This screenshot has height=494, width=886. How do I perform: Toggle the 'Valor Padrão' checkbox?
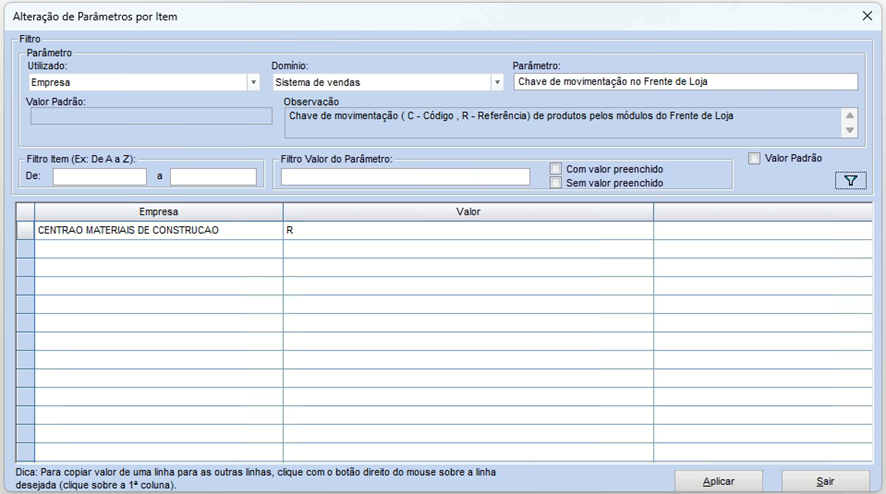point(755,158)
